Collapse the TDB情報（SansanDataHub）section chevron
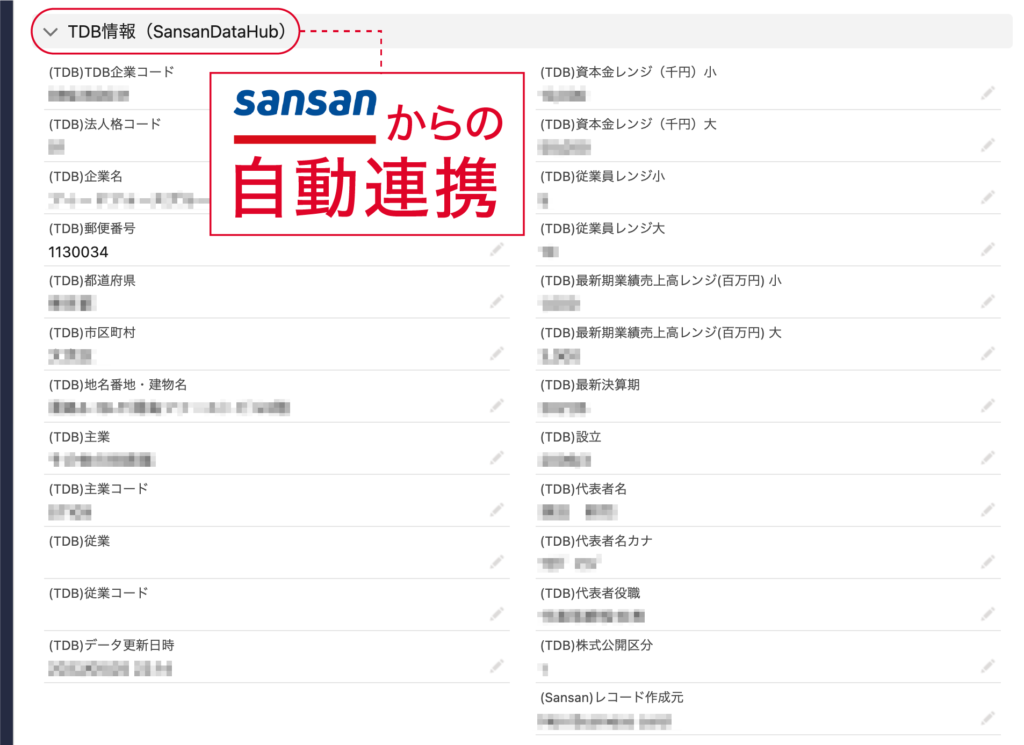 [x=50, y=31]
